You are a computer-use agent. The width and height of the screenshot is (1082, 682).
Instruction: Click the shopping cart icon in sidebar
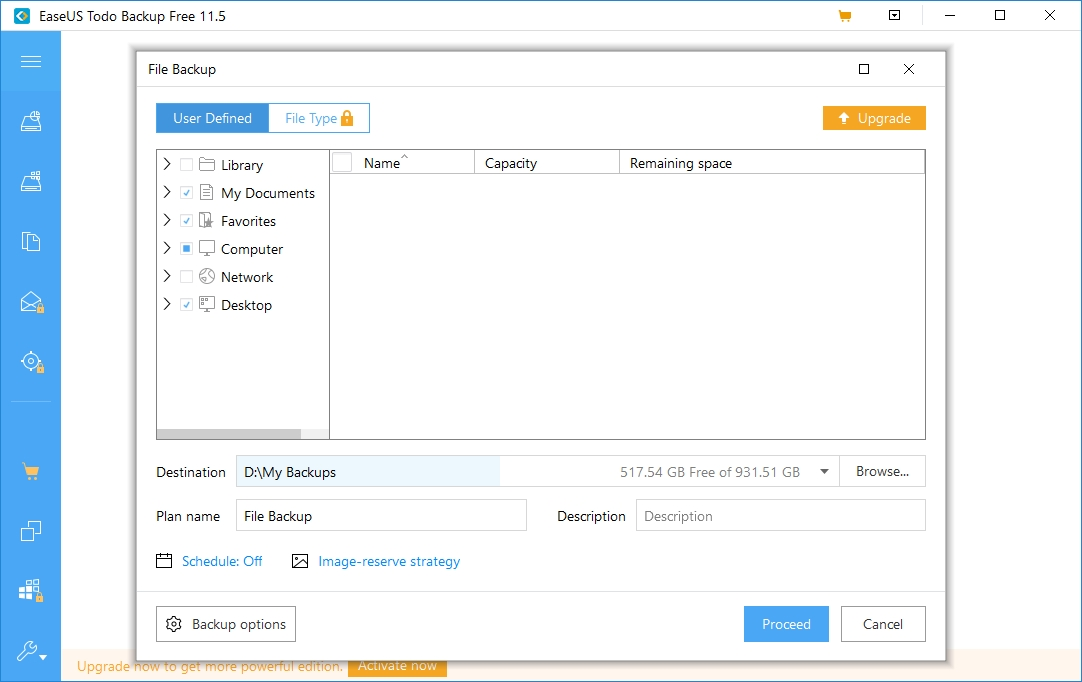click(x=30, y=472)
